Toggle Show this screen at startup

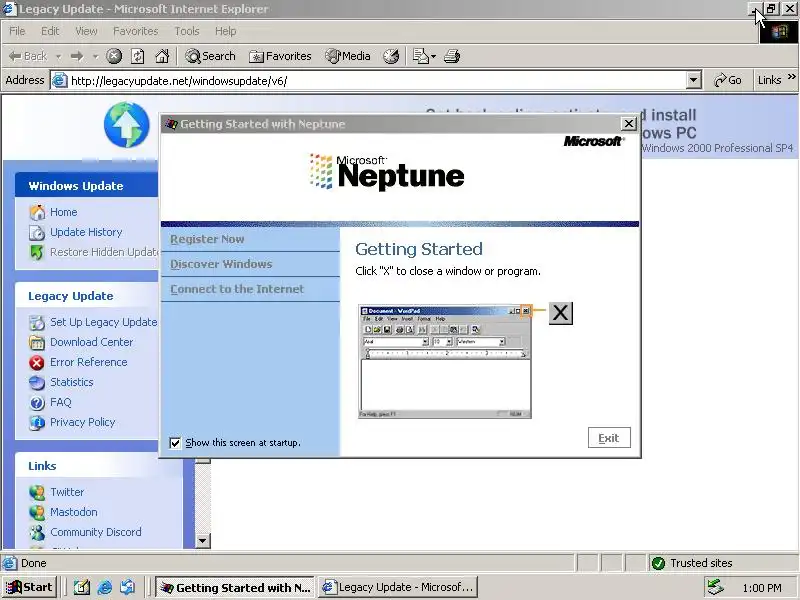(x=175, y=443)
